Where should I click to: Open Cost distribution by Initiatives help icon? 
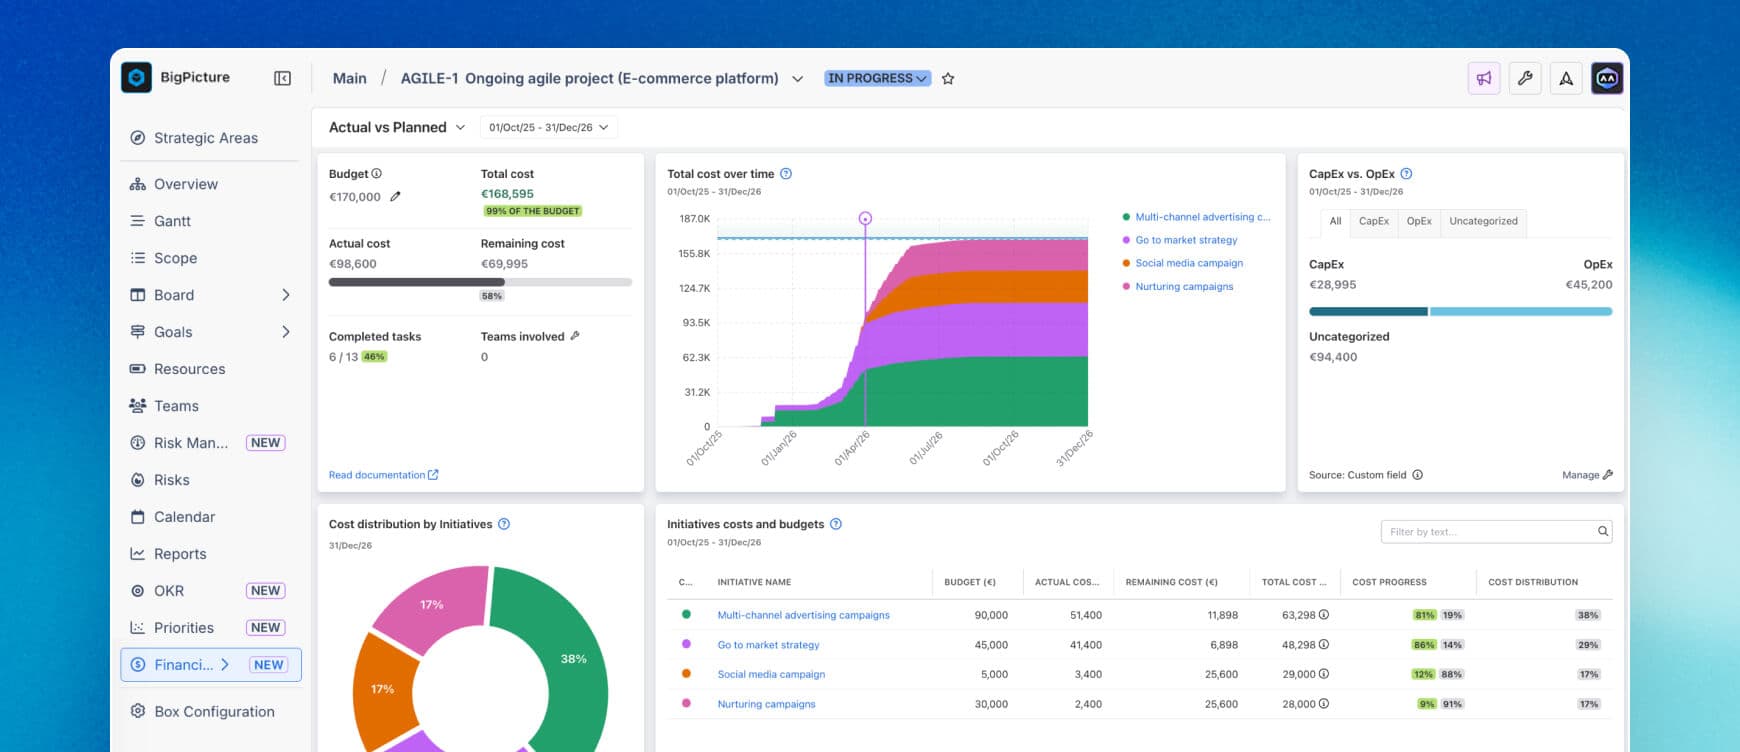[x=504, y=524]
